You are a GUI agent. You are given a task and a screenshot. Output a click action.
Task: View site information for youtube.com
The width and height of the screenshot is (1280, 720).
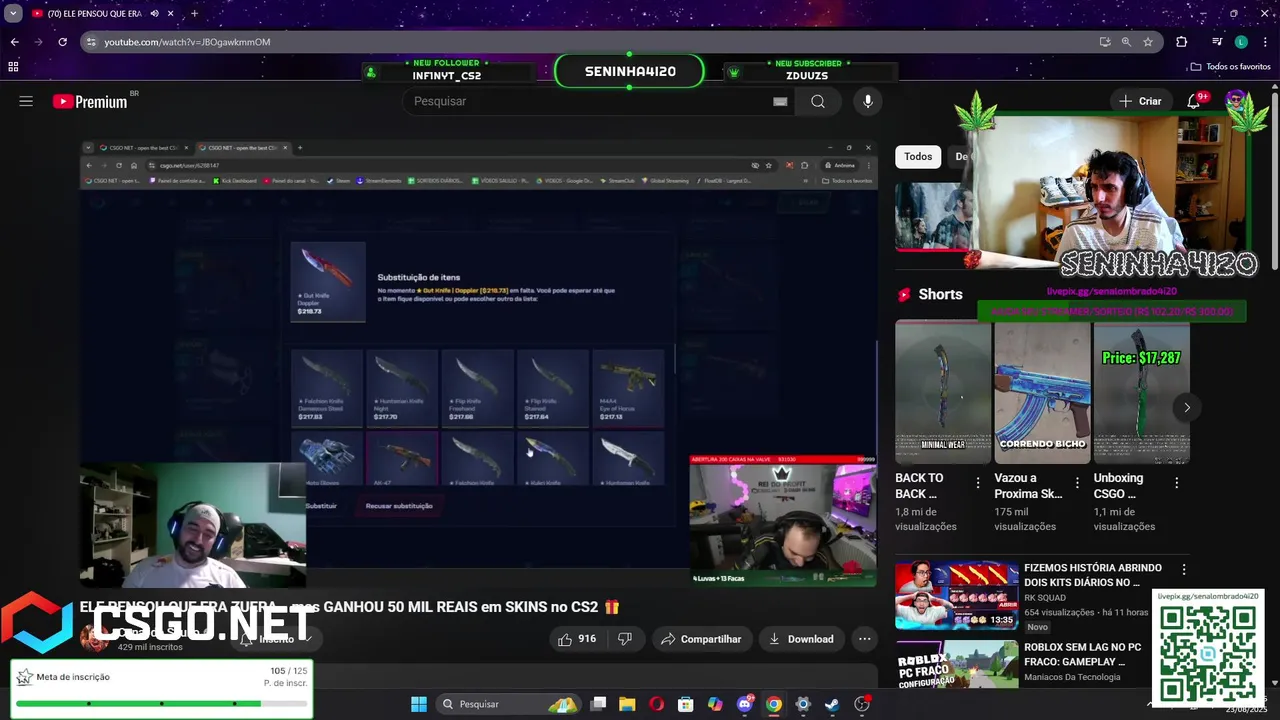coord(92,42)
